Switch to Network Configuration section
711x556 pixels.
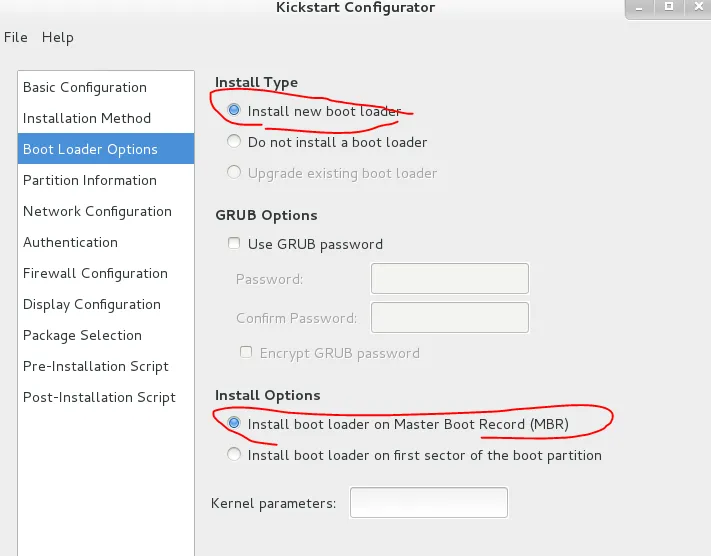tap(97, 211)
